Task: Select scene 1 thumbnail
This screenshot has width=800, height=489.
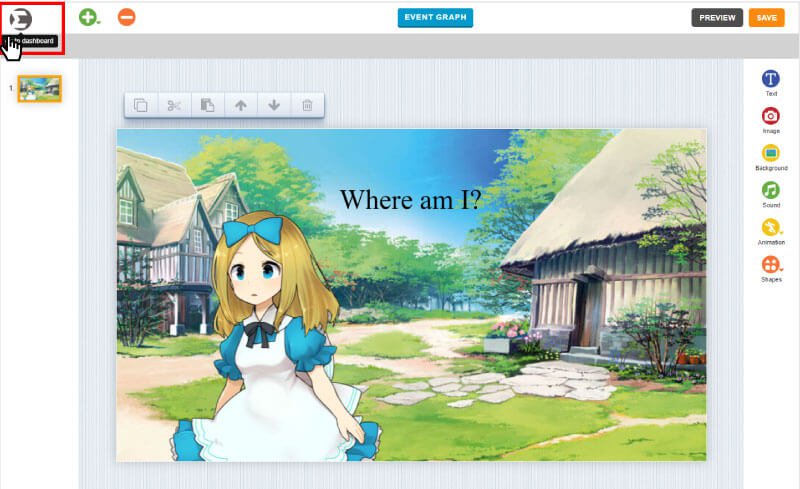Action: point(40,89)
